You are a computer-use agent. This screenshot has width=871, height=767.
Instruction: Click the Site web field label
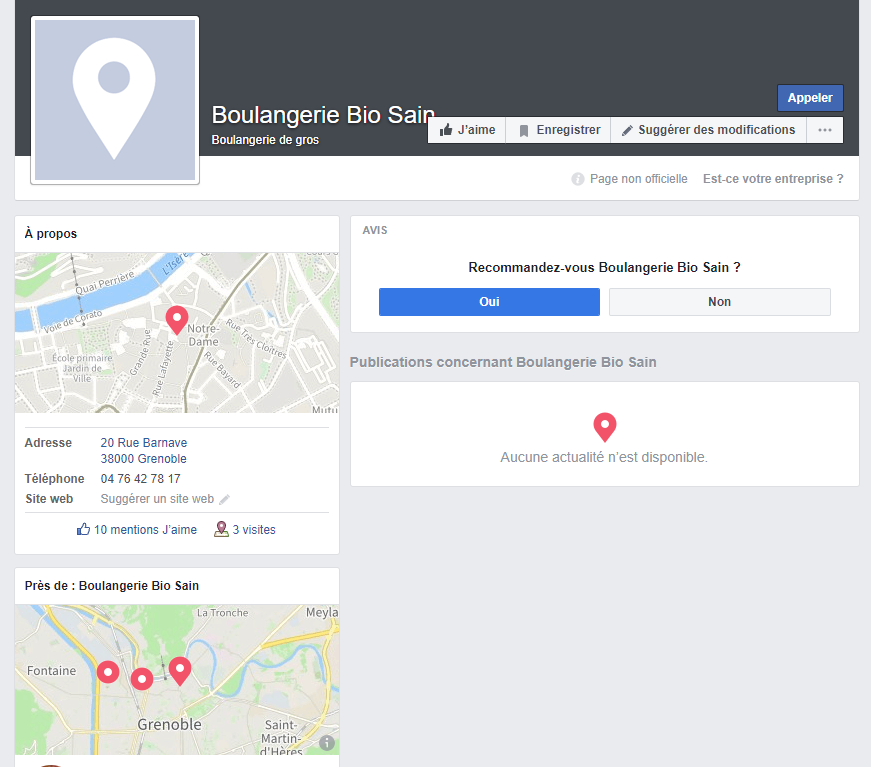click(49, 499)
